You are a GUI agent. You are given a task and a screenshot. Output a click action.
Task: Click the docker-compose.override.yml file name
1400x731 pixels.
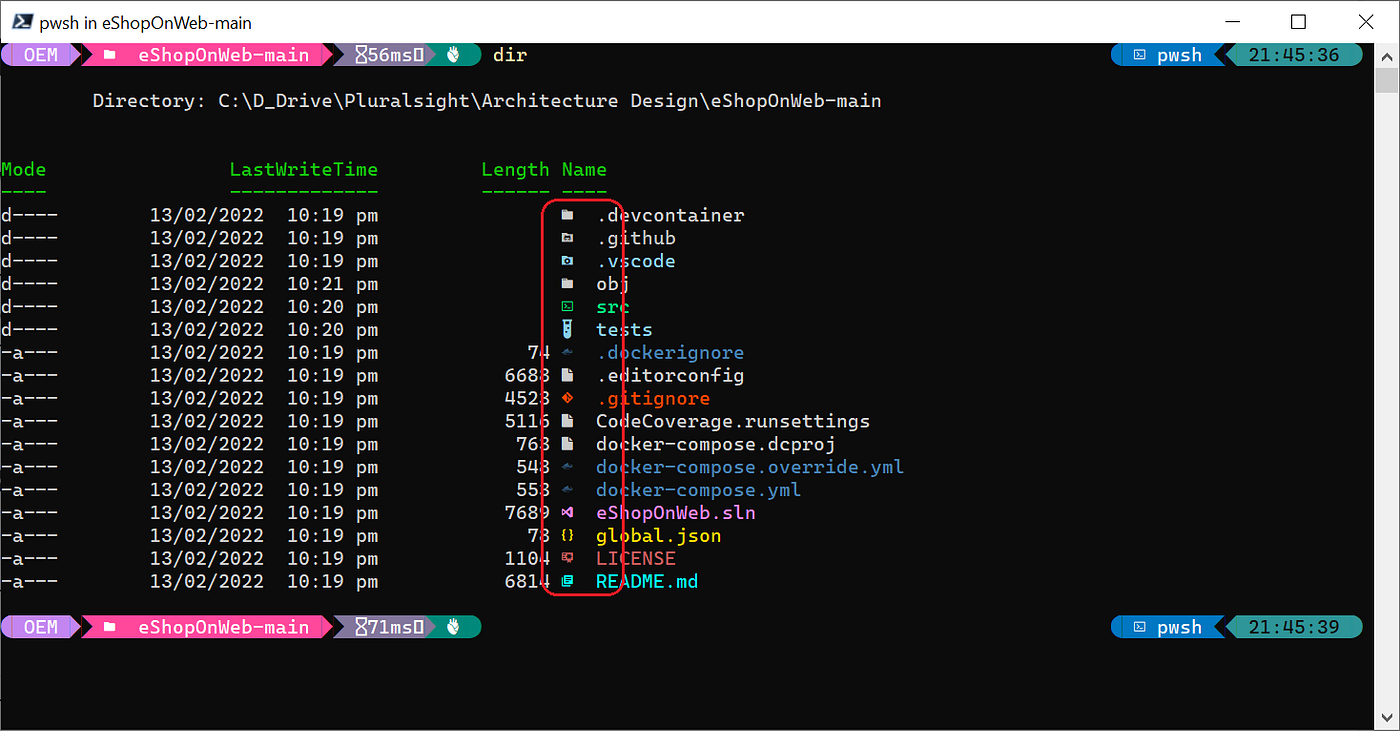[749, 466]
